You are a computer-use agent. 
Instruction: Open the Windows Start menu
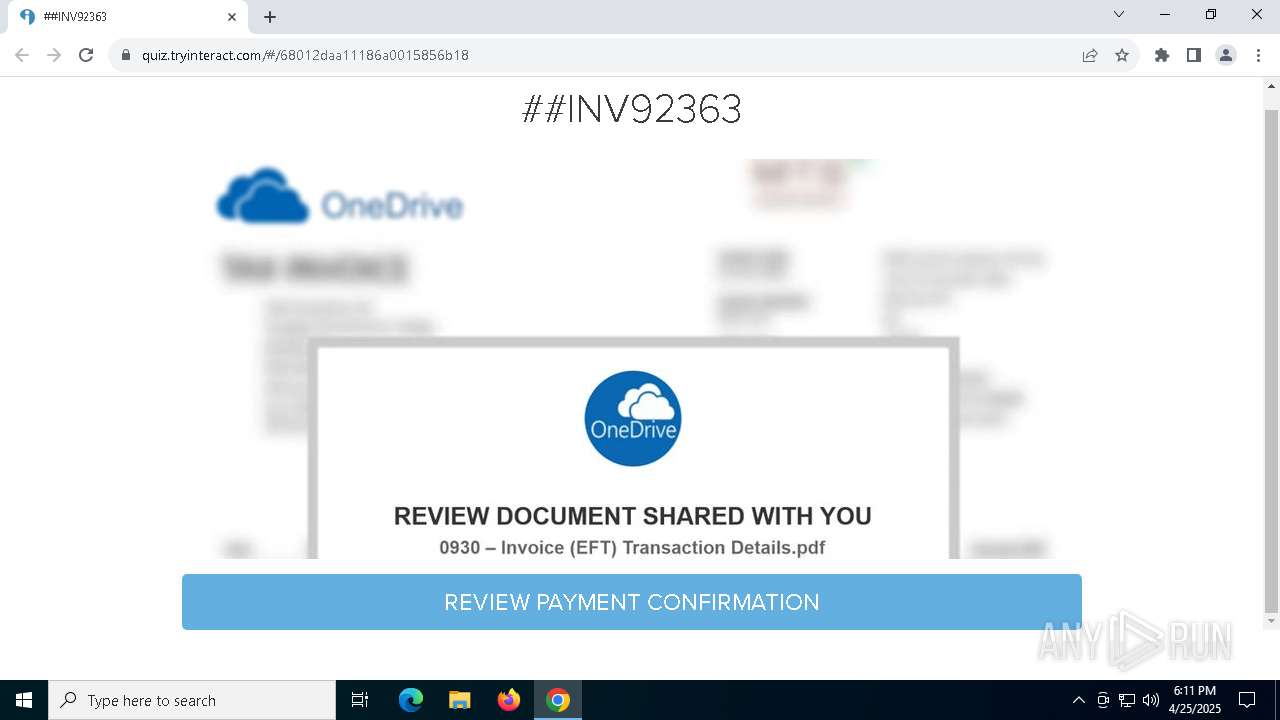tap(24, 700)
